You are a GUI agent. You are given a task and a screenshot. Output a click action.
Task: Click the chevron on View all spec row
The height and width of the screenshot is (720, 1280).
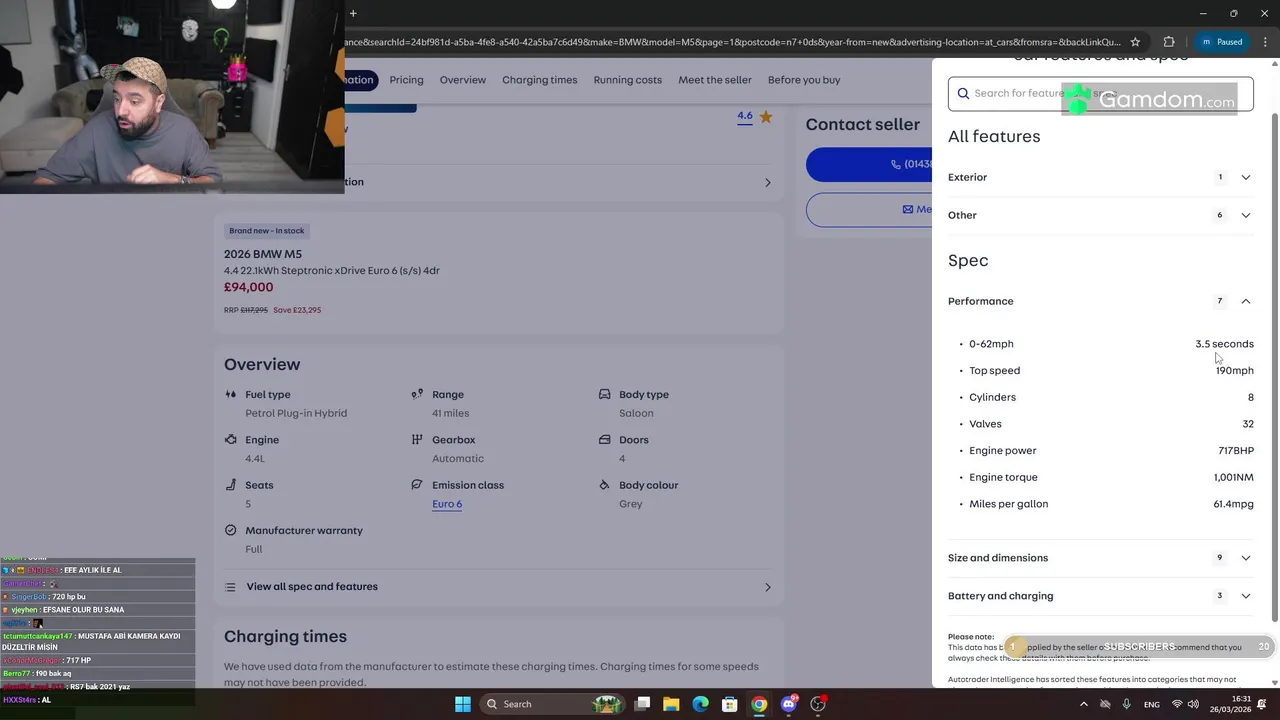point(768,587)
